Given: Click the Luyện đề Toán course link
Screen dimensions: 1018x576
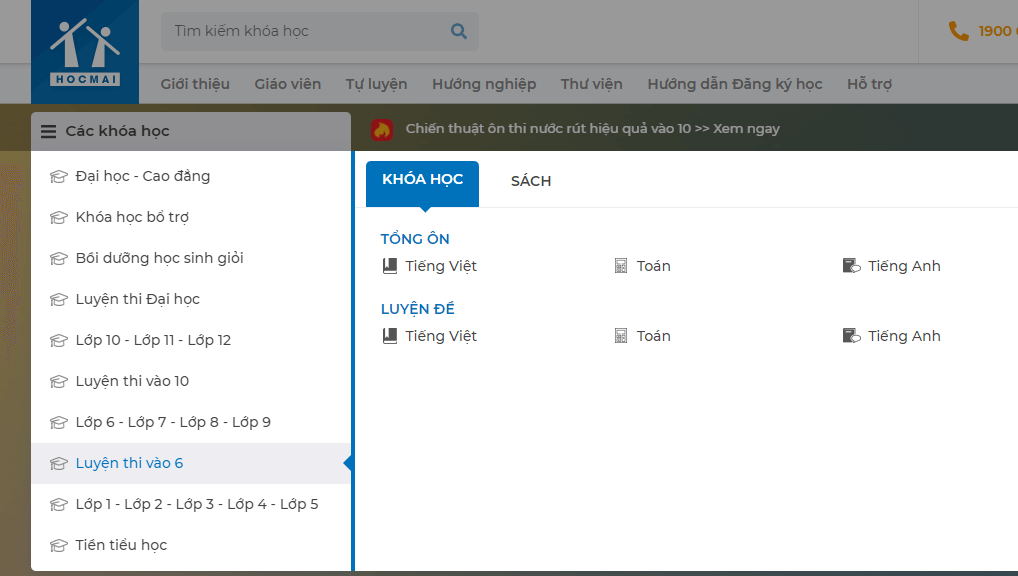Looking at the screenshot, I should (x=653, y=336).
